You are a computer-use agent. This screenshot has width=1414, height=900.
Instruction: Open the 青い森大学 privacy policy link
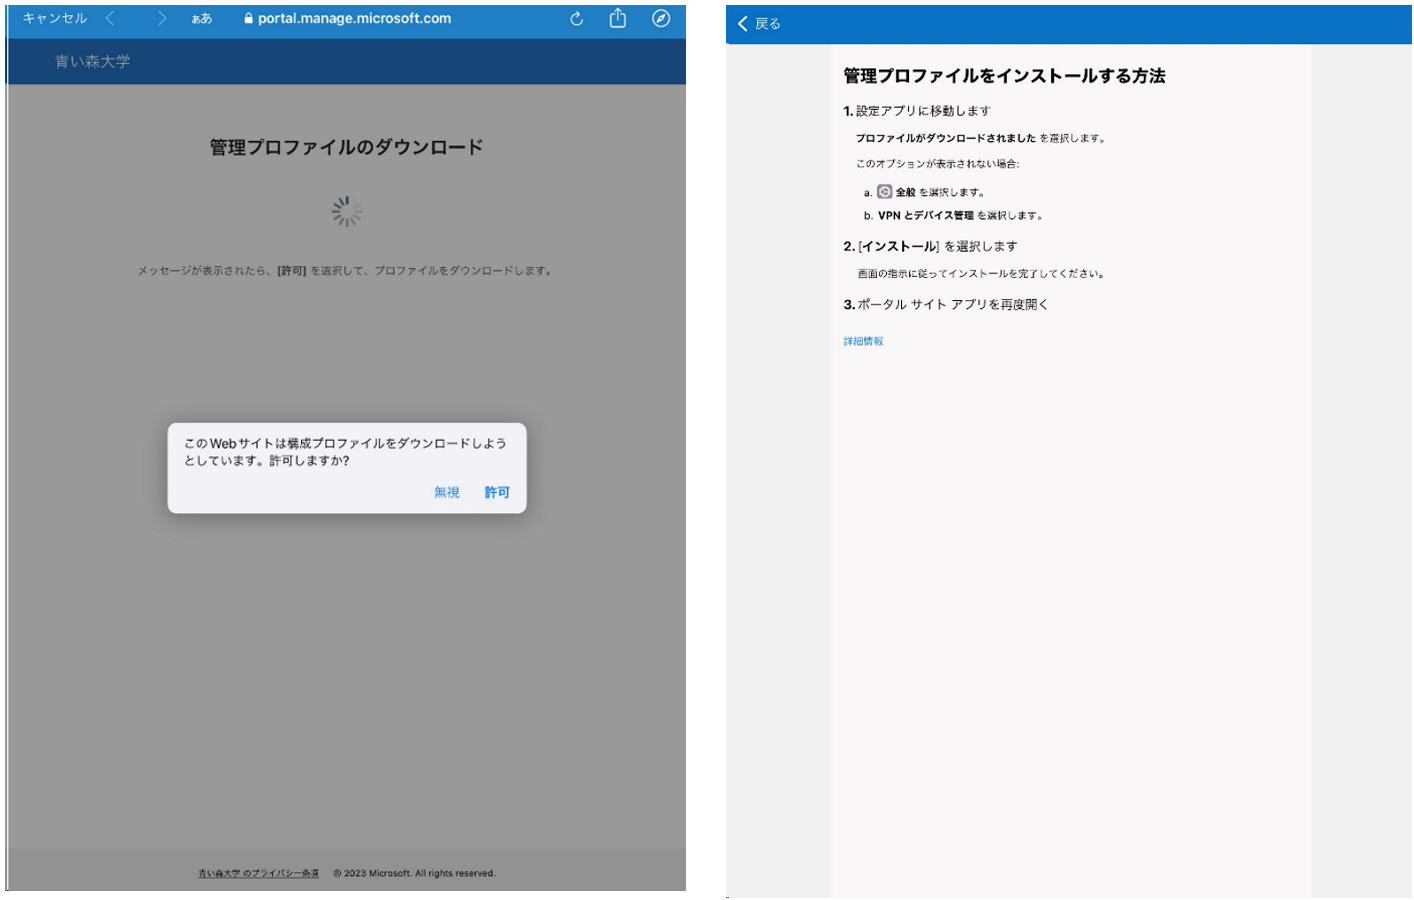coord(258,873)
